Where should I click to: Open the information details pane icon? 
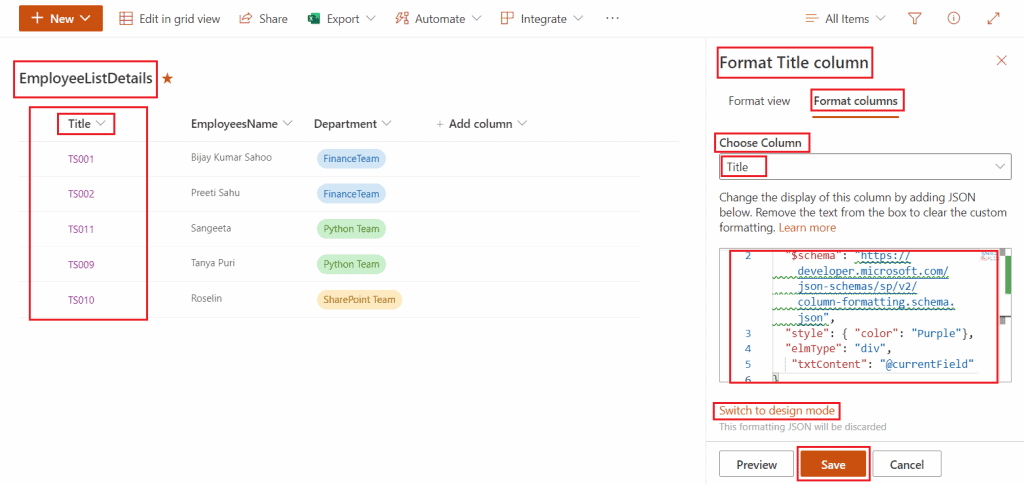(x=953, y=19)
